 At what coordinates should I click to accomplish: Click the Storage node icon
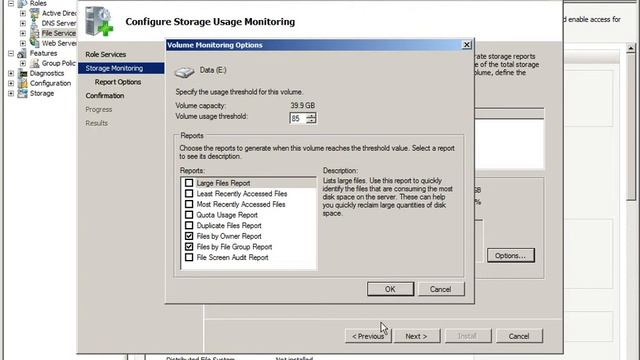click(22, 93)
